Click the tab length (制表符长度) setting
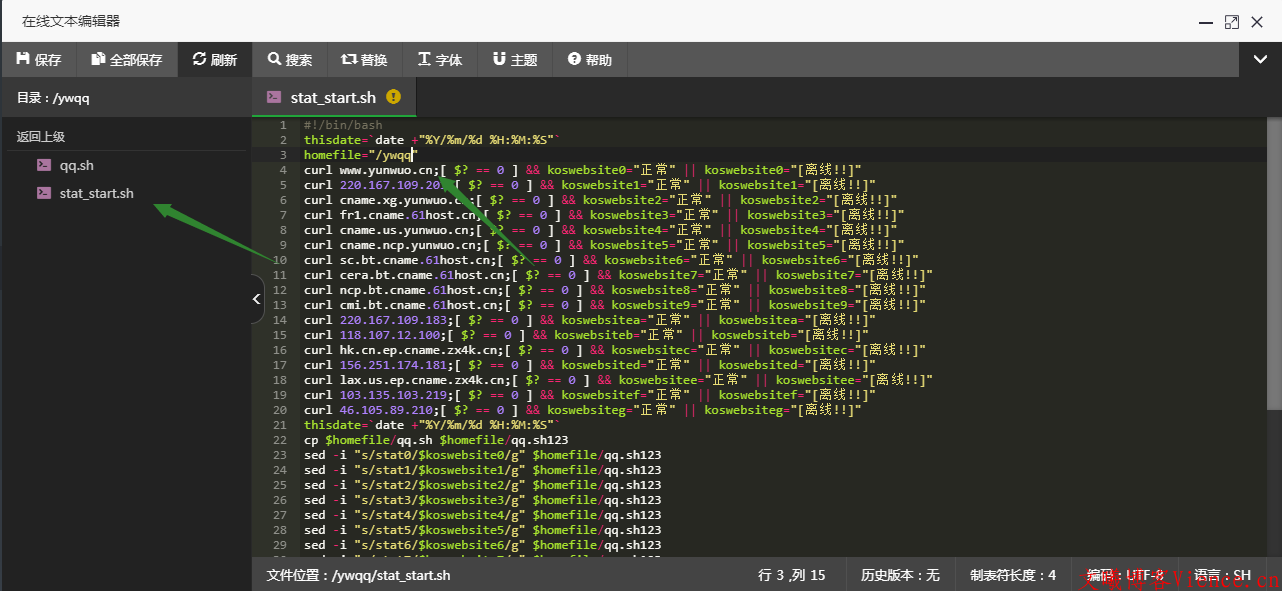The height and width of the screenshot is (591, 1282). pos(1012,575)
